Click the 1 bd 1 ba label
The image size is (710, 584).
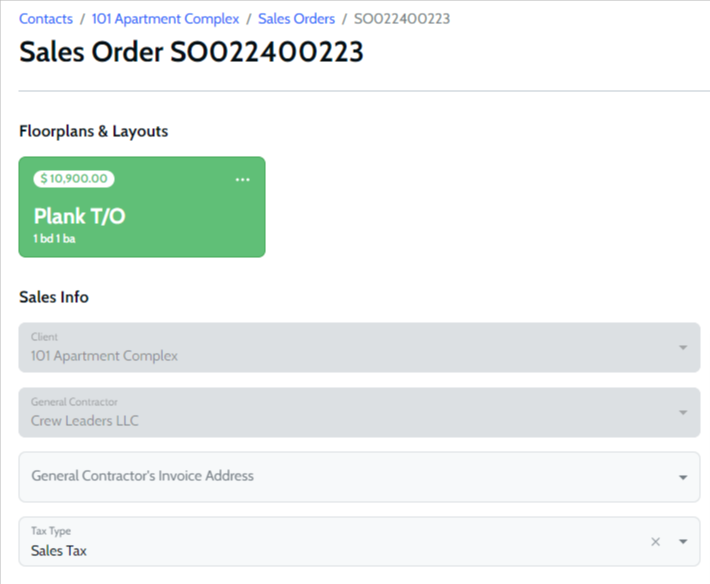(54, 240)
